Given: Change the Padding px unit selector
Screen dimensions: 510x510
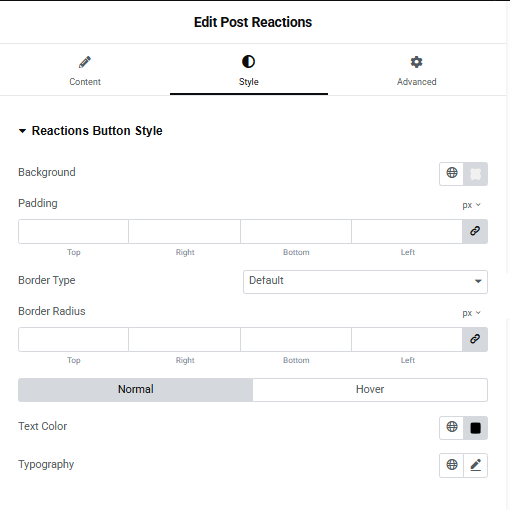Looking at the screenshot, I should pyautogui.click(x=471, y=205).
